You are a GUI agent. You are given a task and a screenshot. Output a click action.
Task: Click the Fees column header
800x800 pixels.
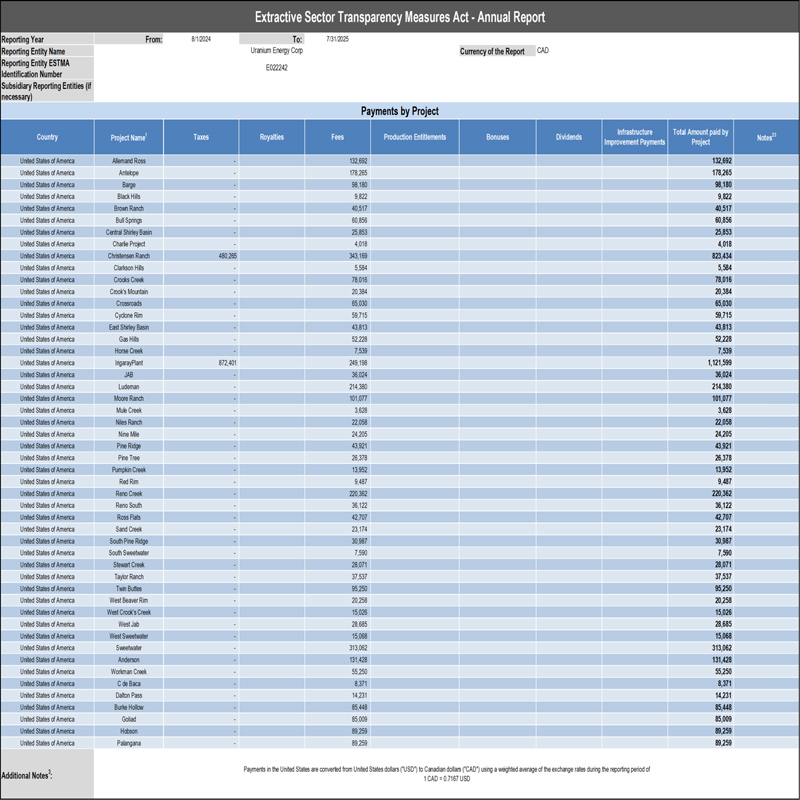338,137
